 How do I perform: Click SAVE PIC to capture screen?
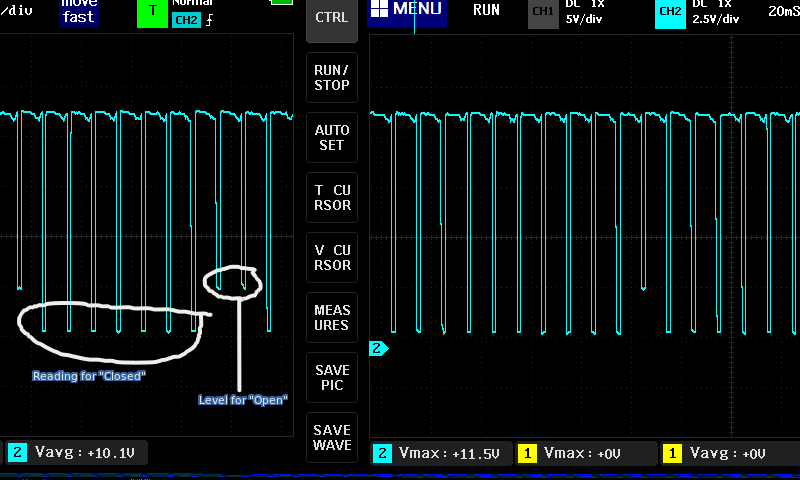332,378
